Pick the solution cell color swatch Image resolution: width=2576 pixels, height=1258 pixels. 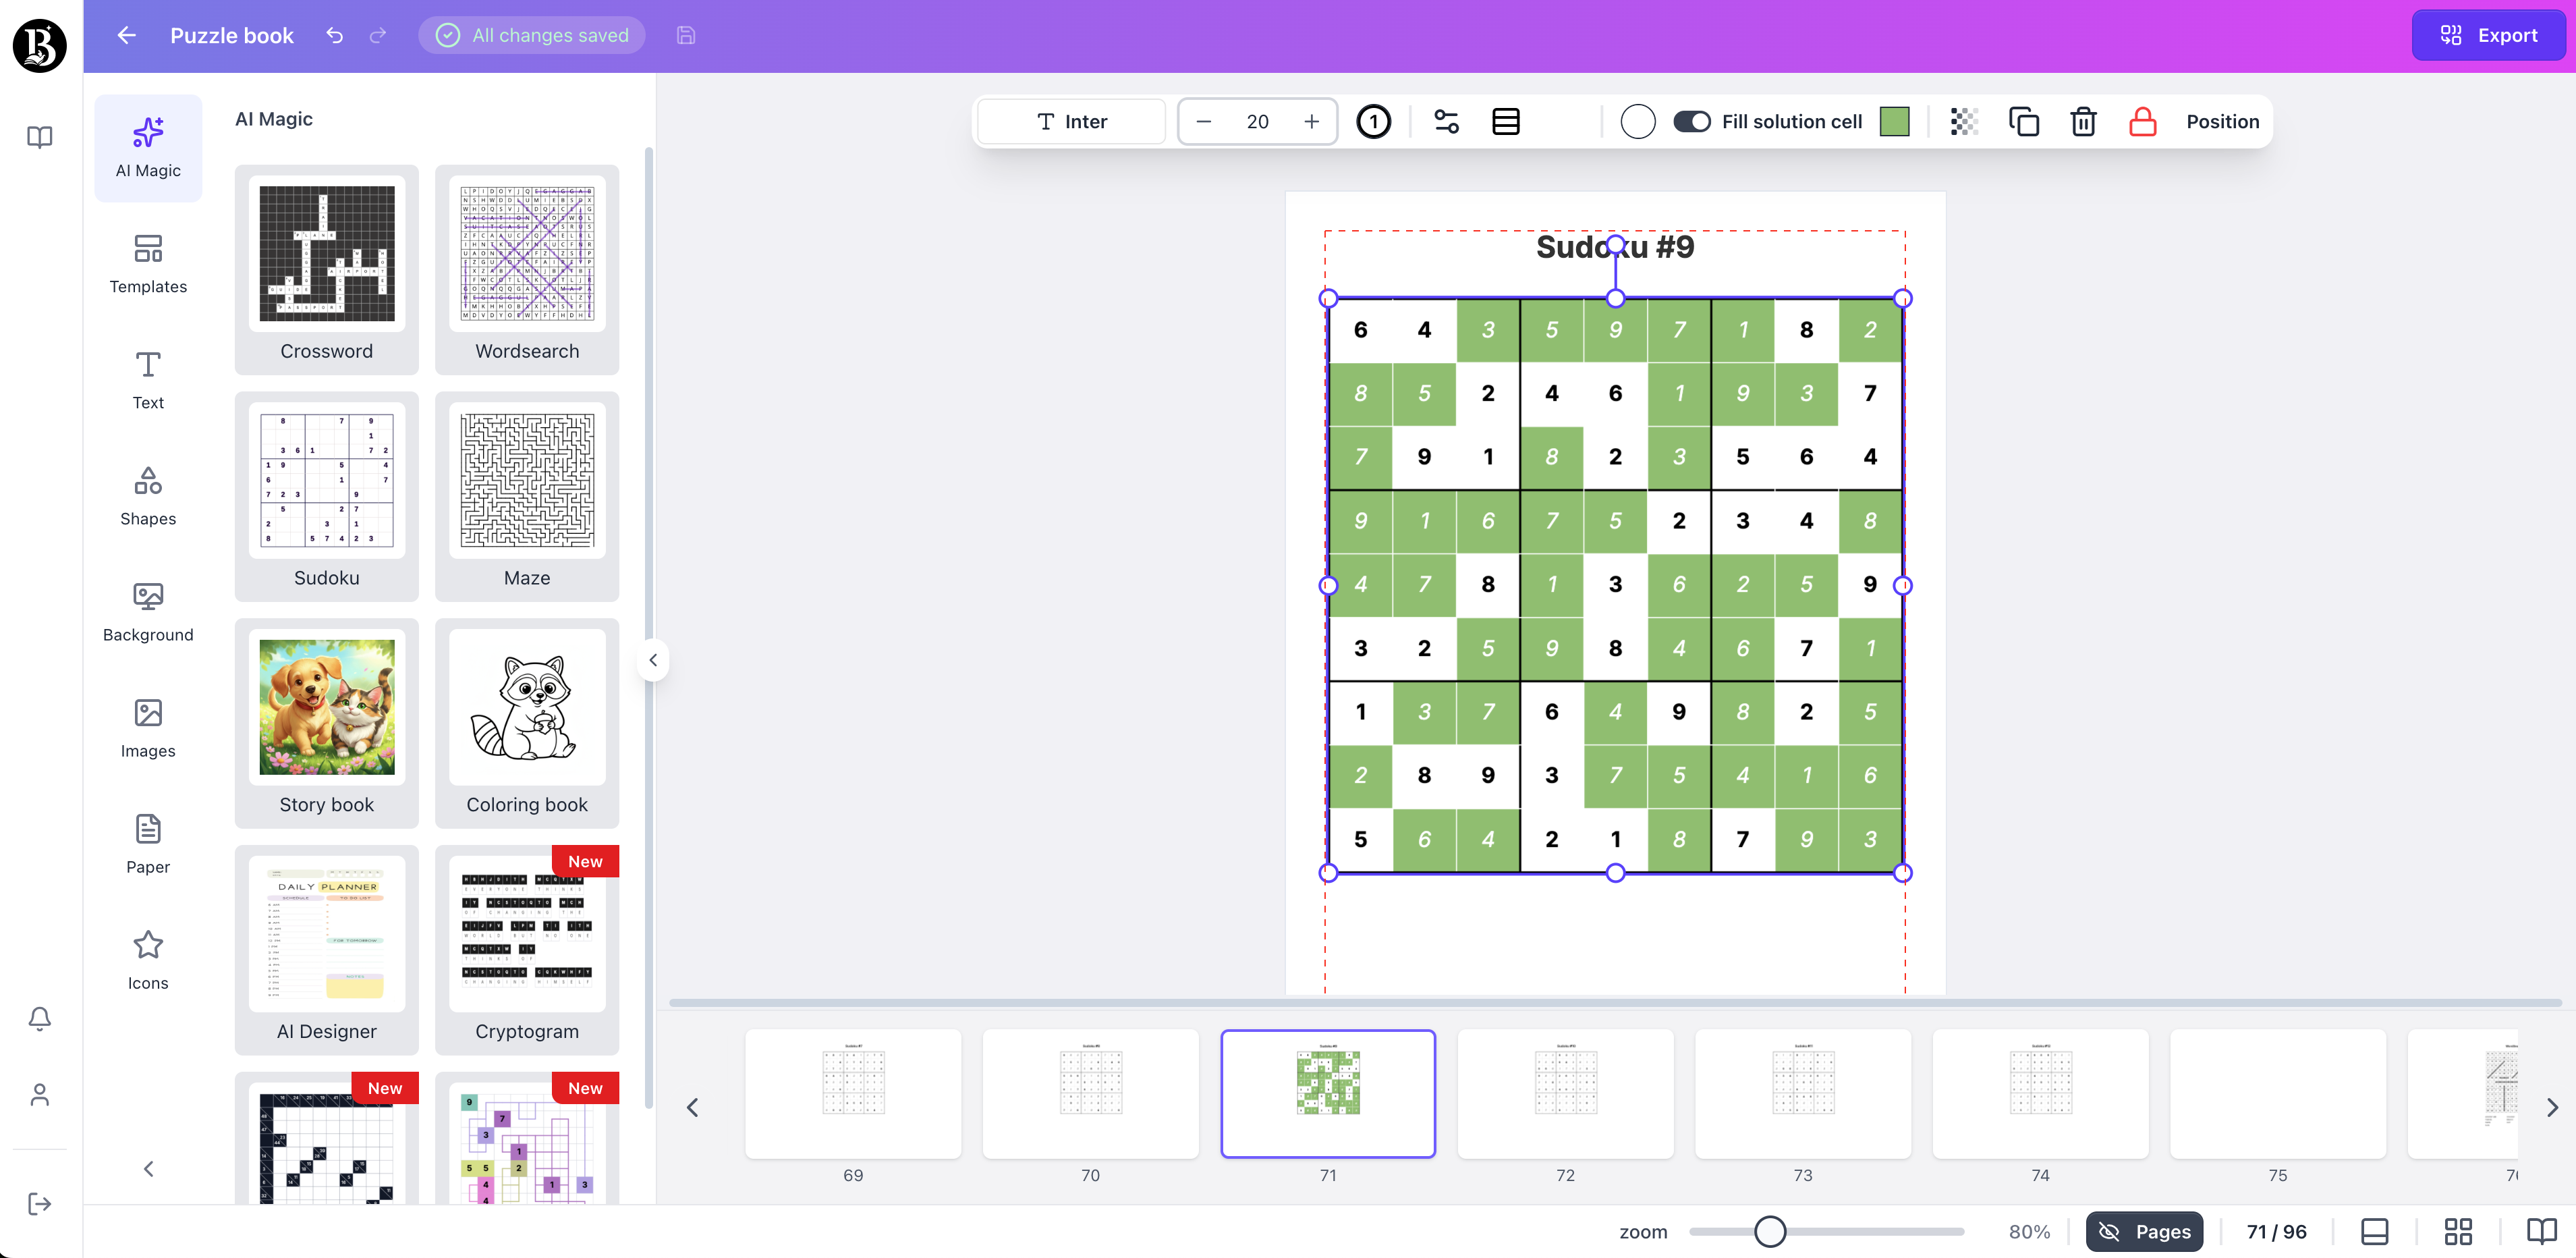(1894, 121)
